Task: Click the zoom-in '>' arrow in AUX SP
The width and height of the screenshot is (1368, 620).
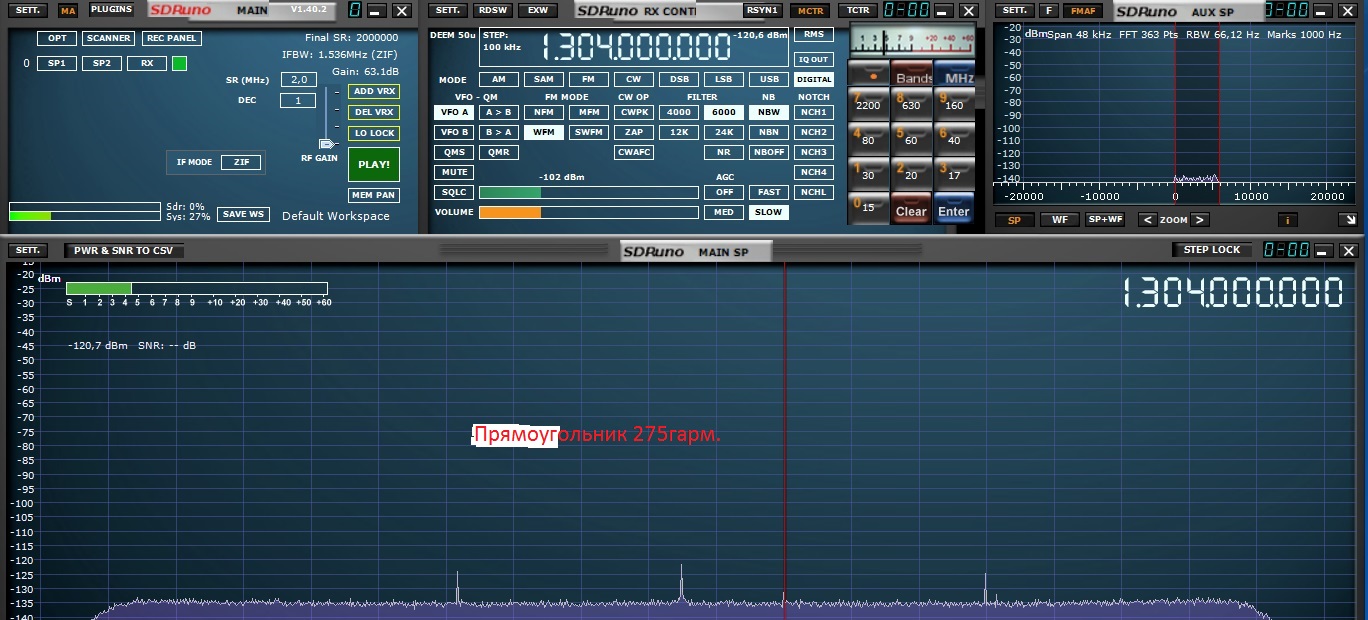Action: coord(1200,220)
